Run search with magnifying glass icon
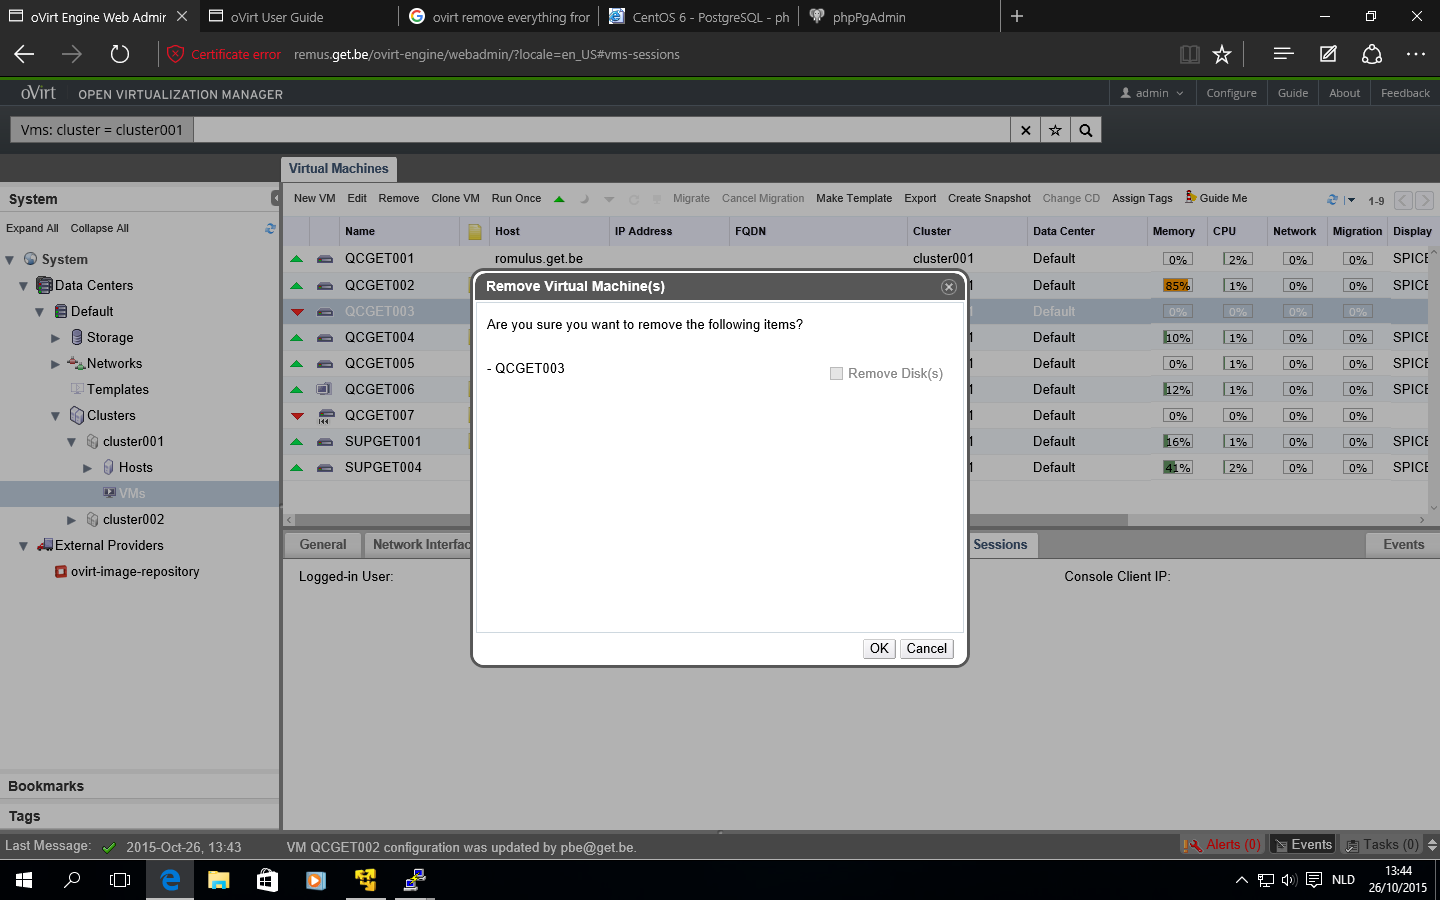The height and width of the screenshot is (900, 1440). click(1086, 130)
